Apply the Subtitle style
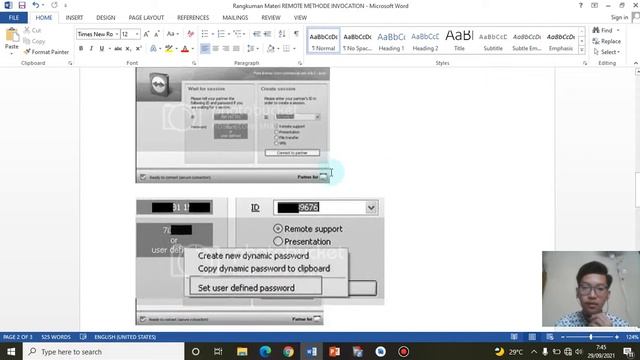Image resolution: width=640 pixels, height=360 pixels. 493,41
